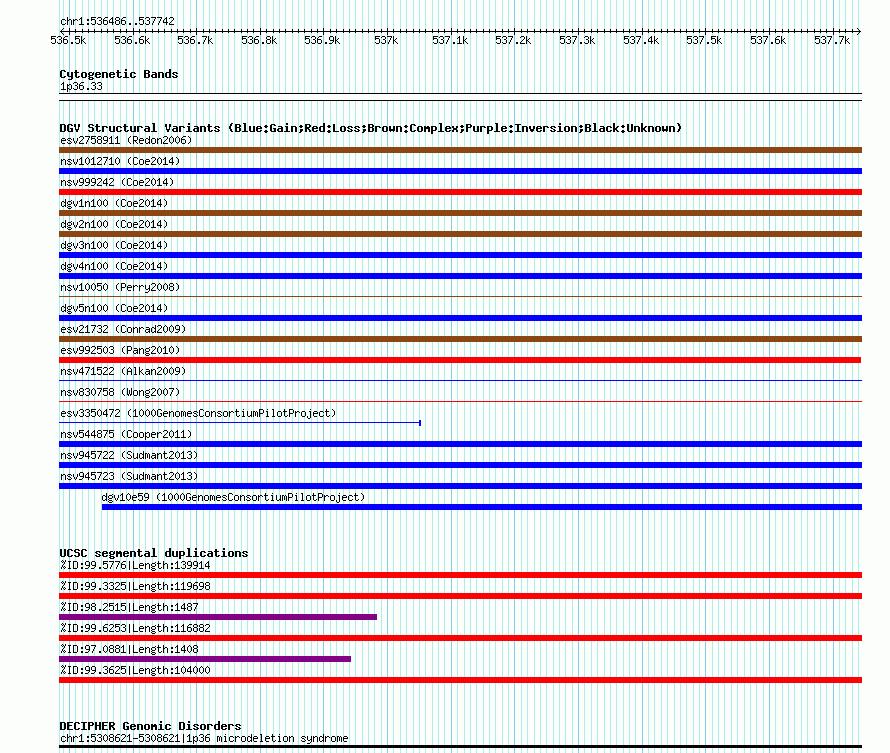Click the thin blue feature line under esv3350472
The width and height of the screenshot is (890, 753).
pyautogui.click(x=240, y=423)
